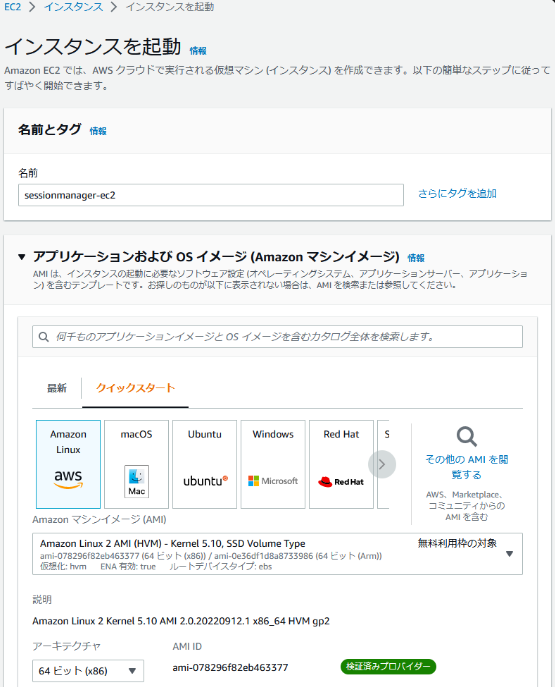Go to インスタンス breadcrumb
Image resolution: width=555 pixels, height=687 pixels.
pyautogui.click(x=74, y=7)
